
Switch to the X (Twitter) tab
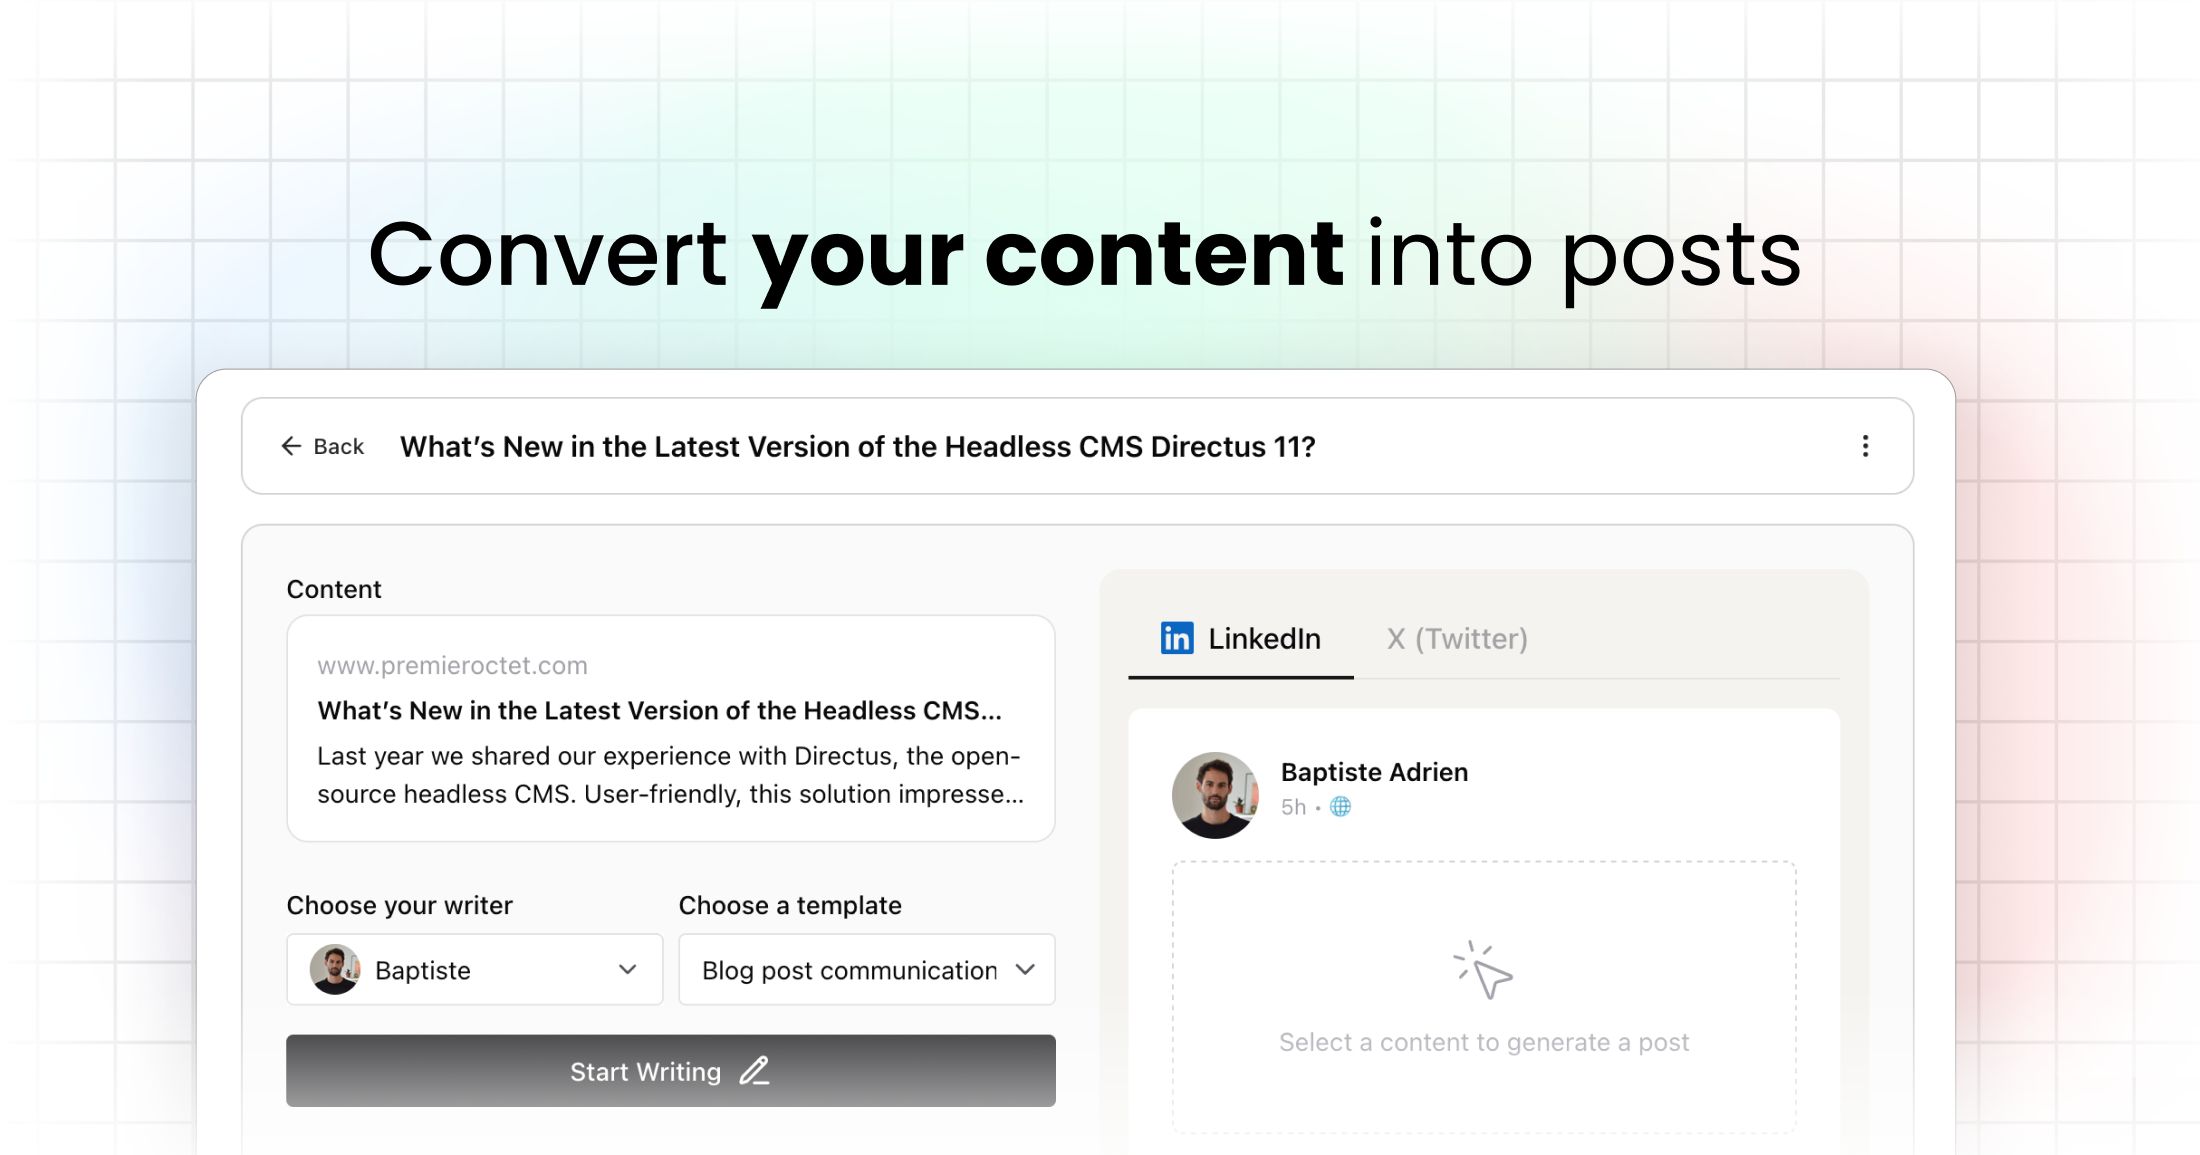(x=1457, y=639)
